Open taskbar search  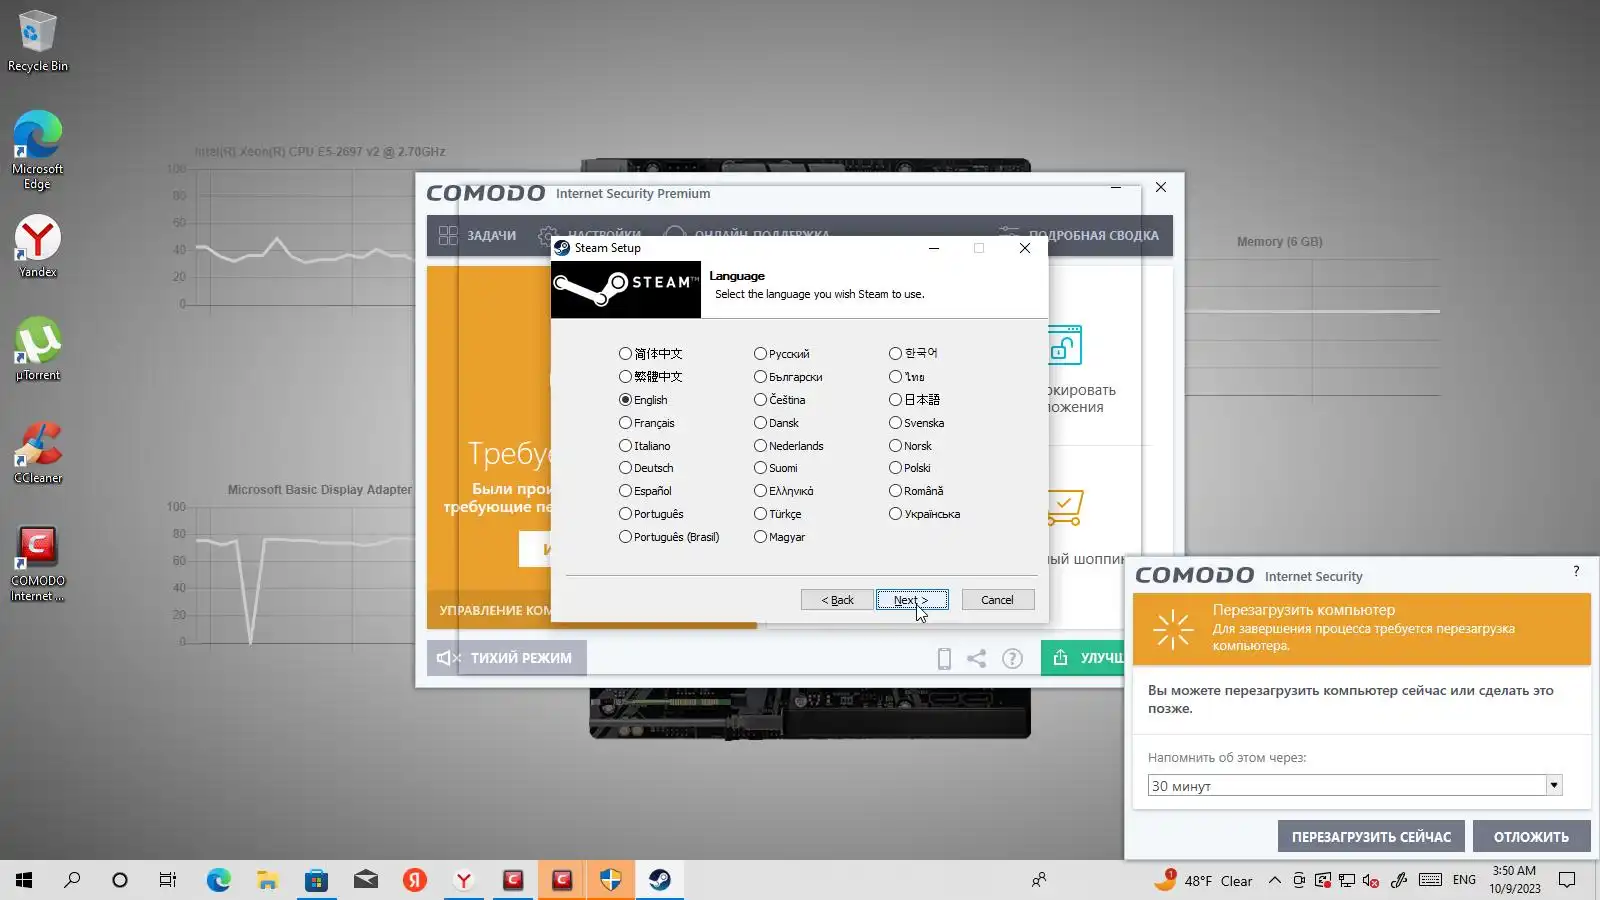click(72, 880)
